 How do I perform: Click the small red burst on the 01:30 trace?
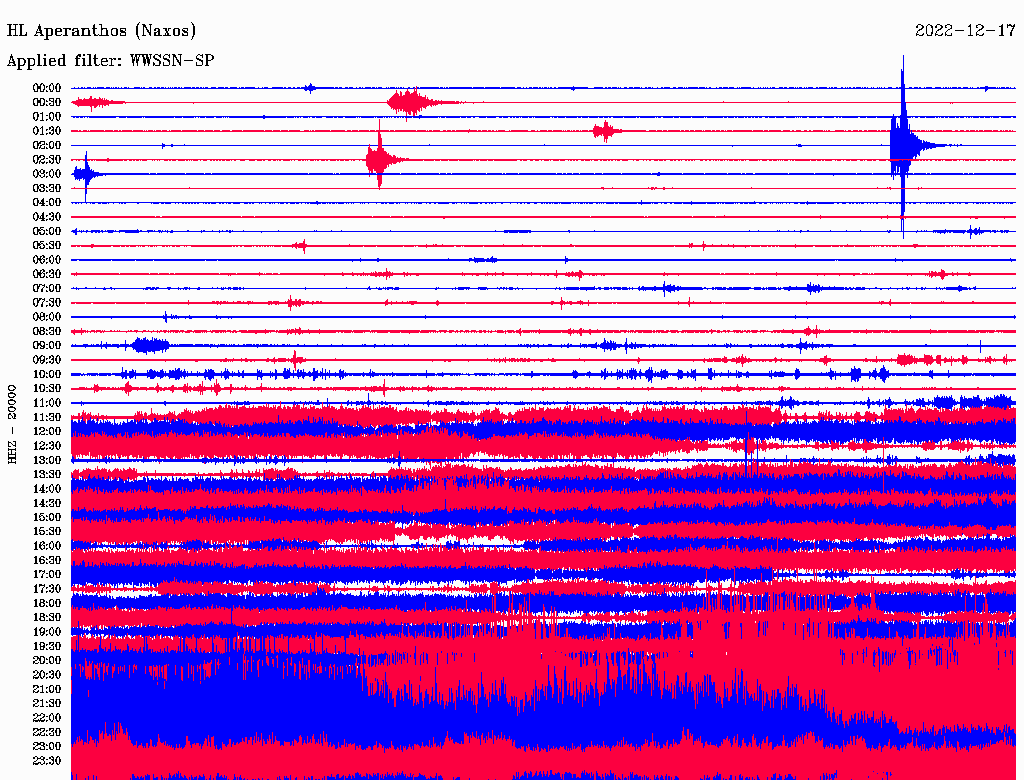pyautogui.click(x=604, y=131)
